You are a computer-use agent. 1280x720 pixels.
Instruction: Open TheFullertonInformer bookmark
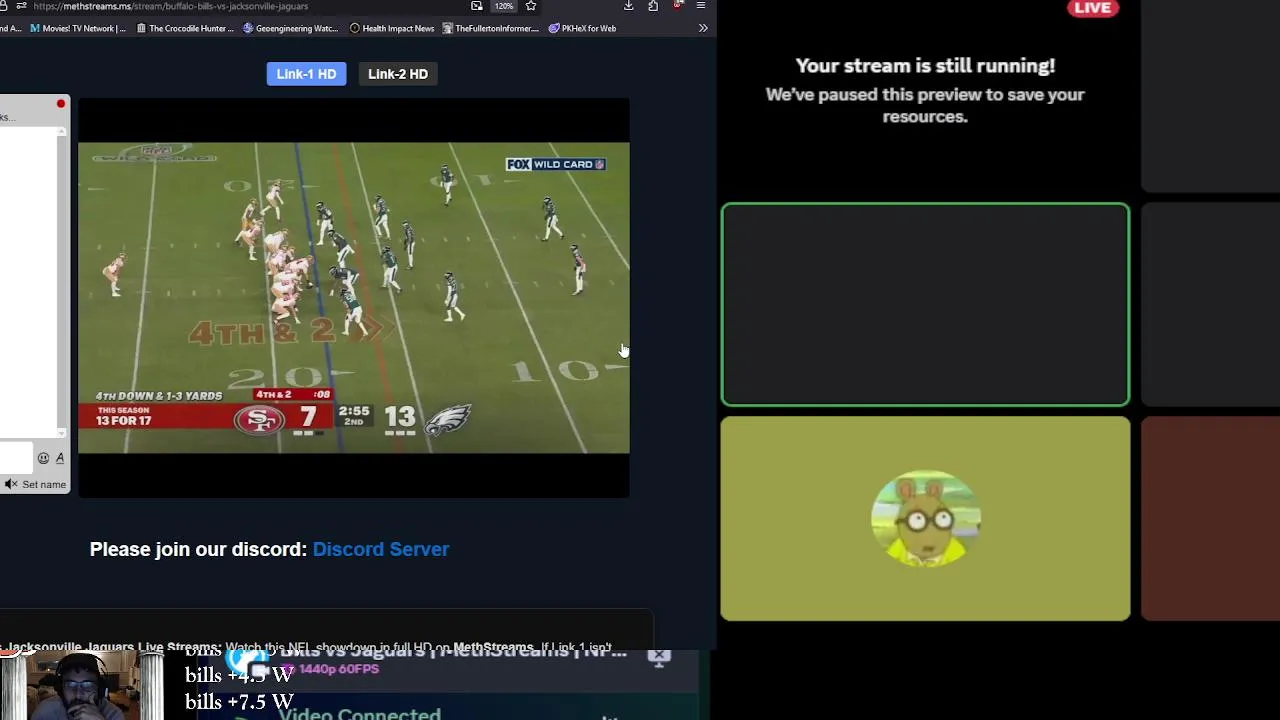[491, 28]
